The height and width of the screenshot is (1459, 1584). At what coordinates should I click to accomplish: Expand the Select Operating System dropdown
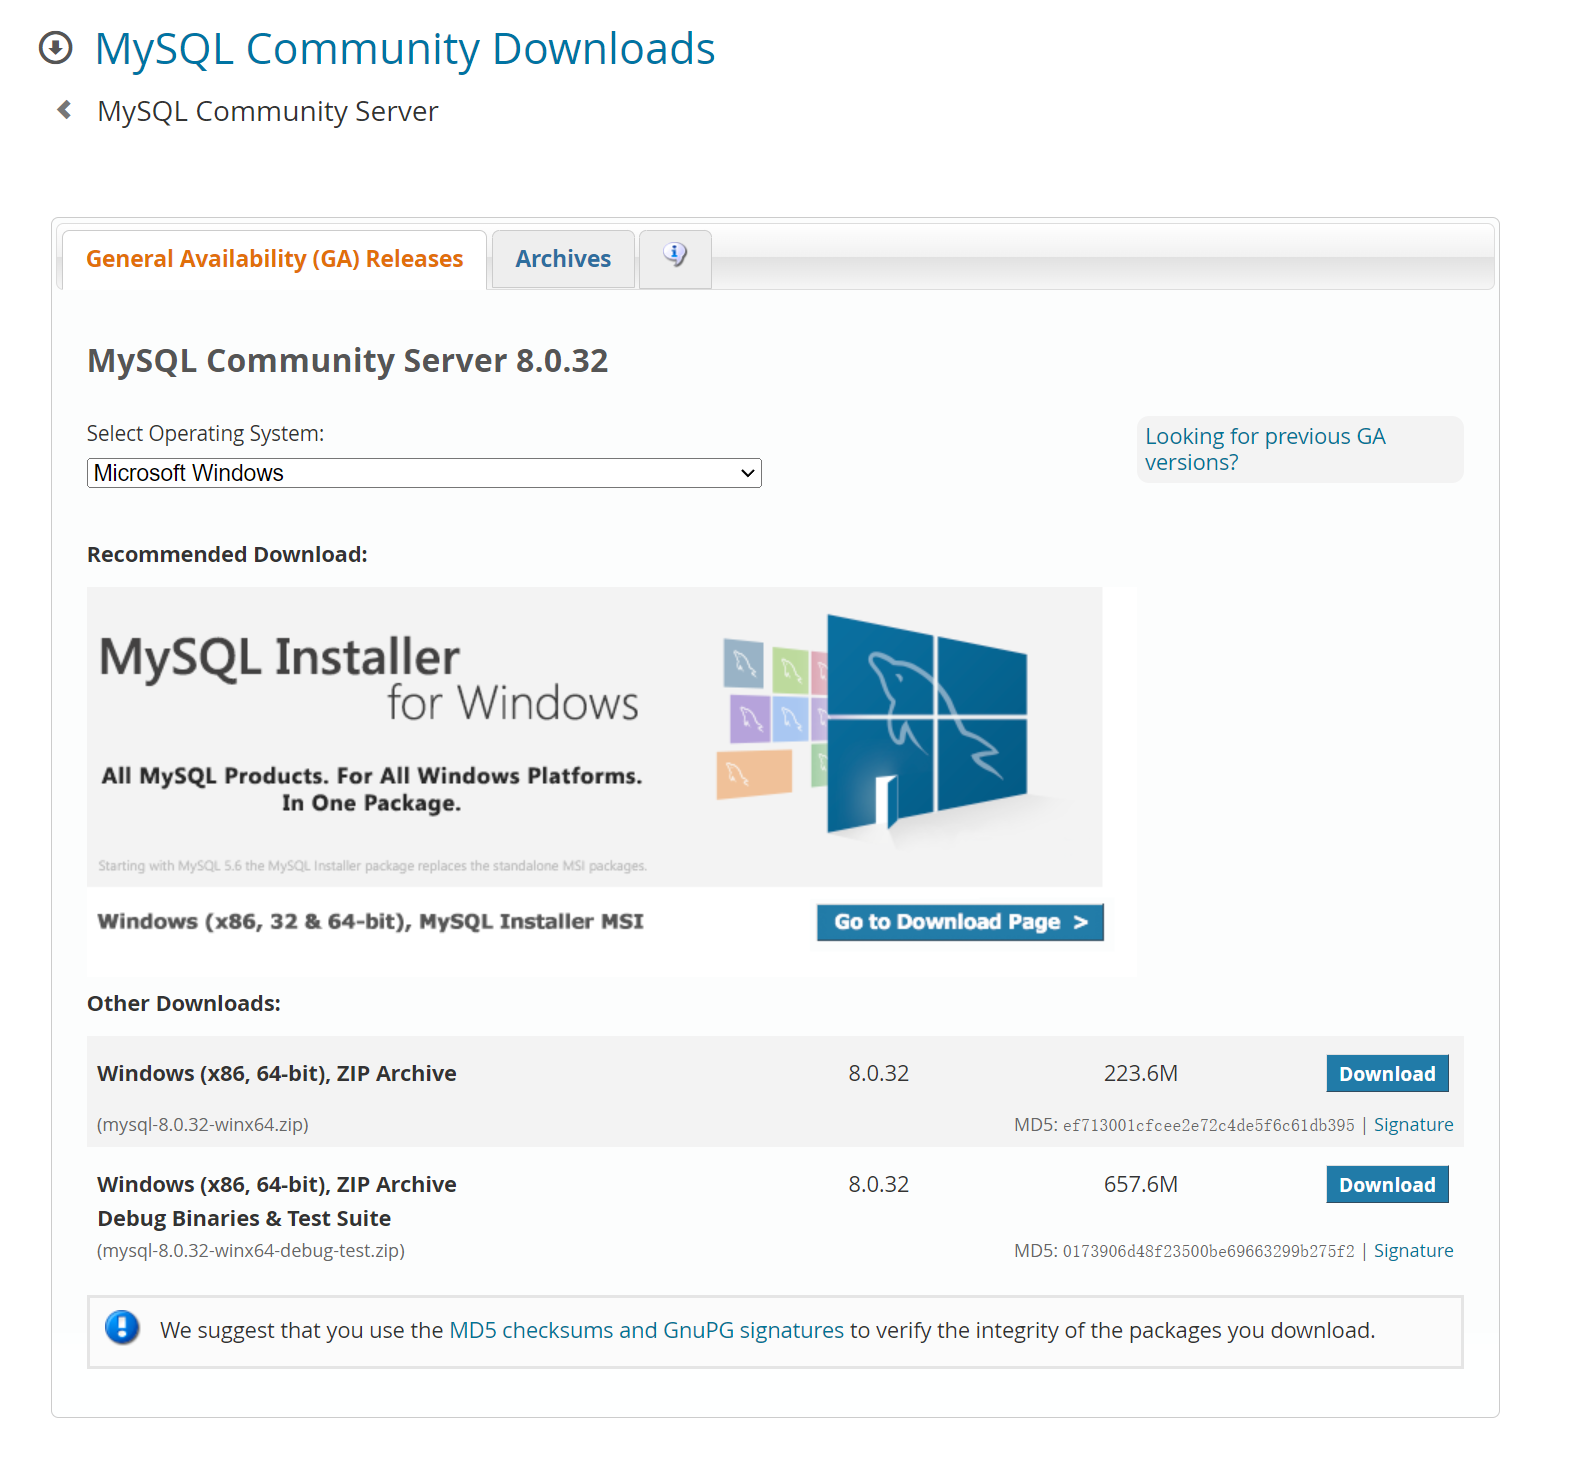pos(424,473)
